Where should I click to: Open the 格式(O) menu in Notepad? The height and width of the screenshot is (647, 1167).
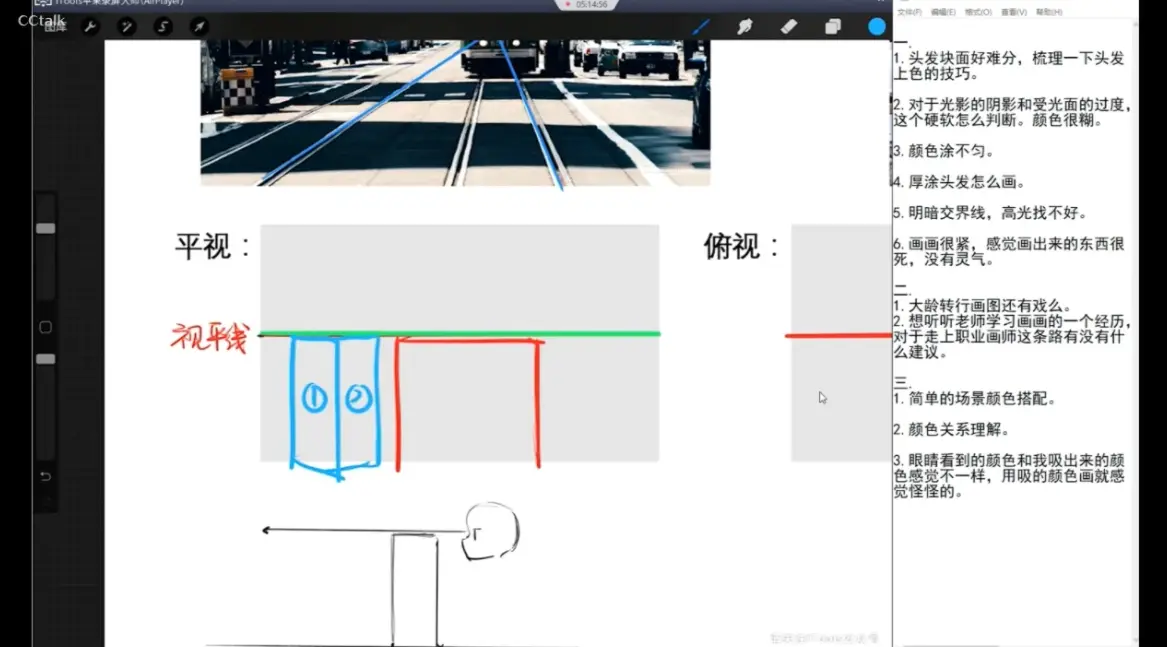coord(980,12)
